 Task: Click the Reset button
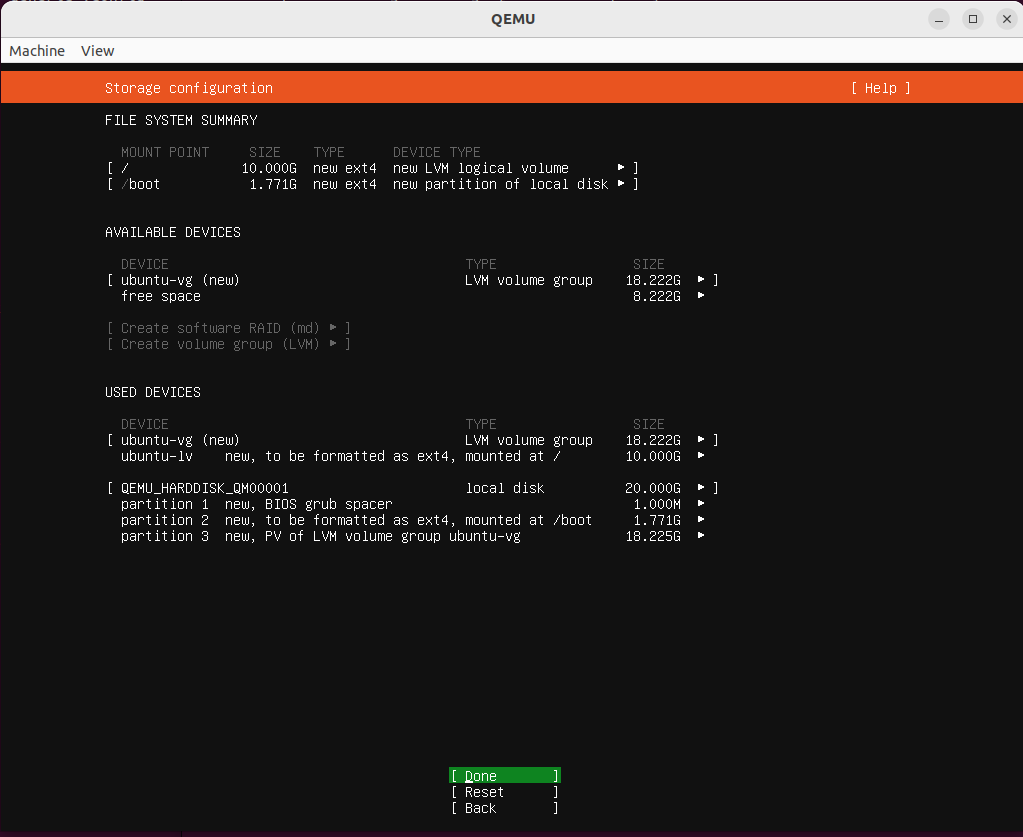coord(504,792)
